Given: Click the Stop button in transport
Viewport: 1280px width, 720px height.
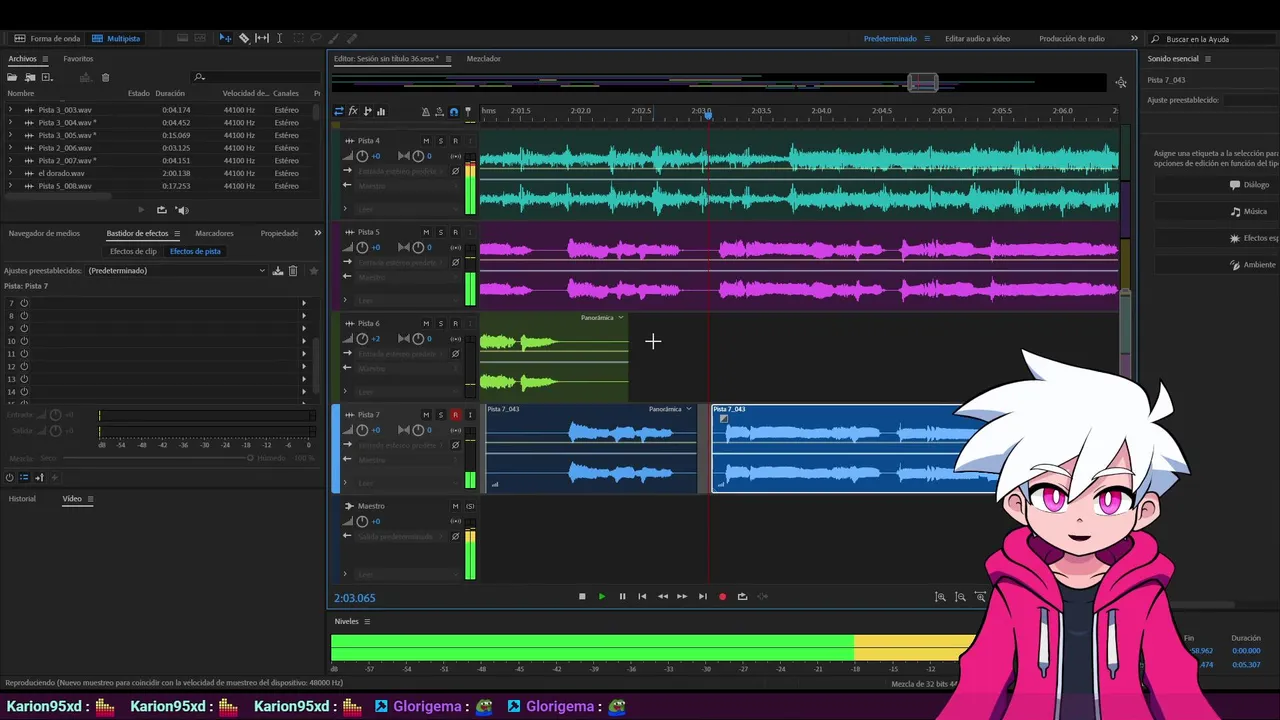Looking at the screenshot, I should tap(582, 597).
